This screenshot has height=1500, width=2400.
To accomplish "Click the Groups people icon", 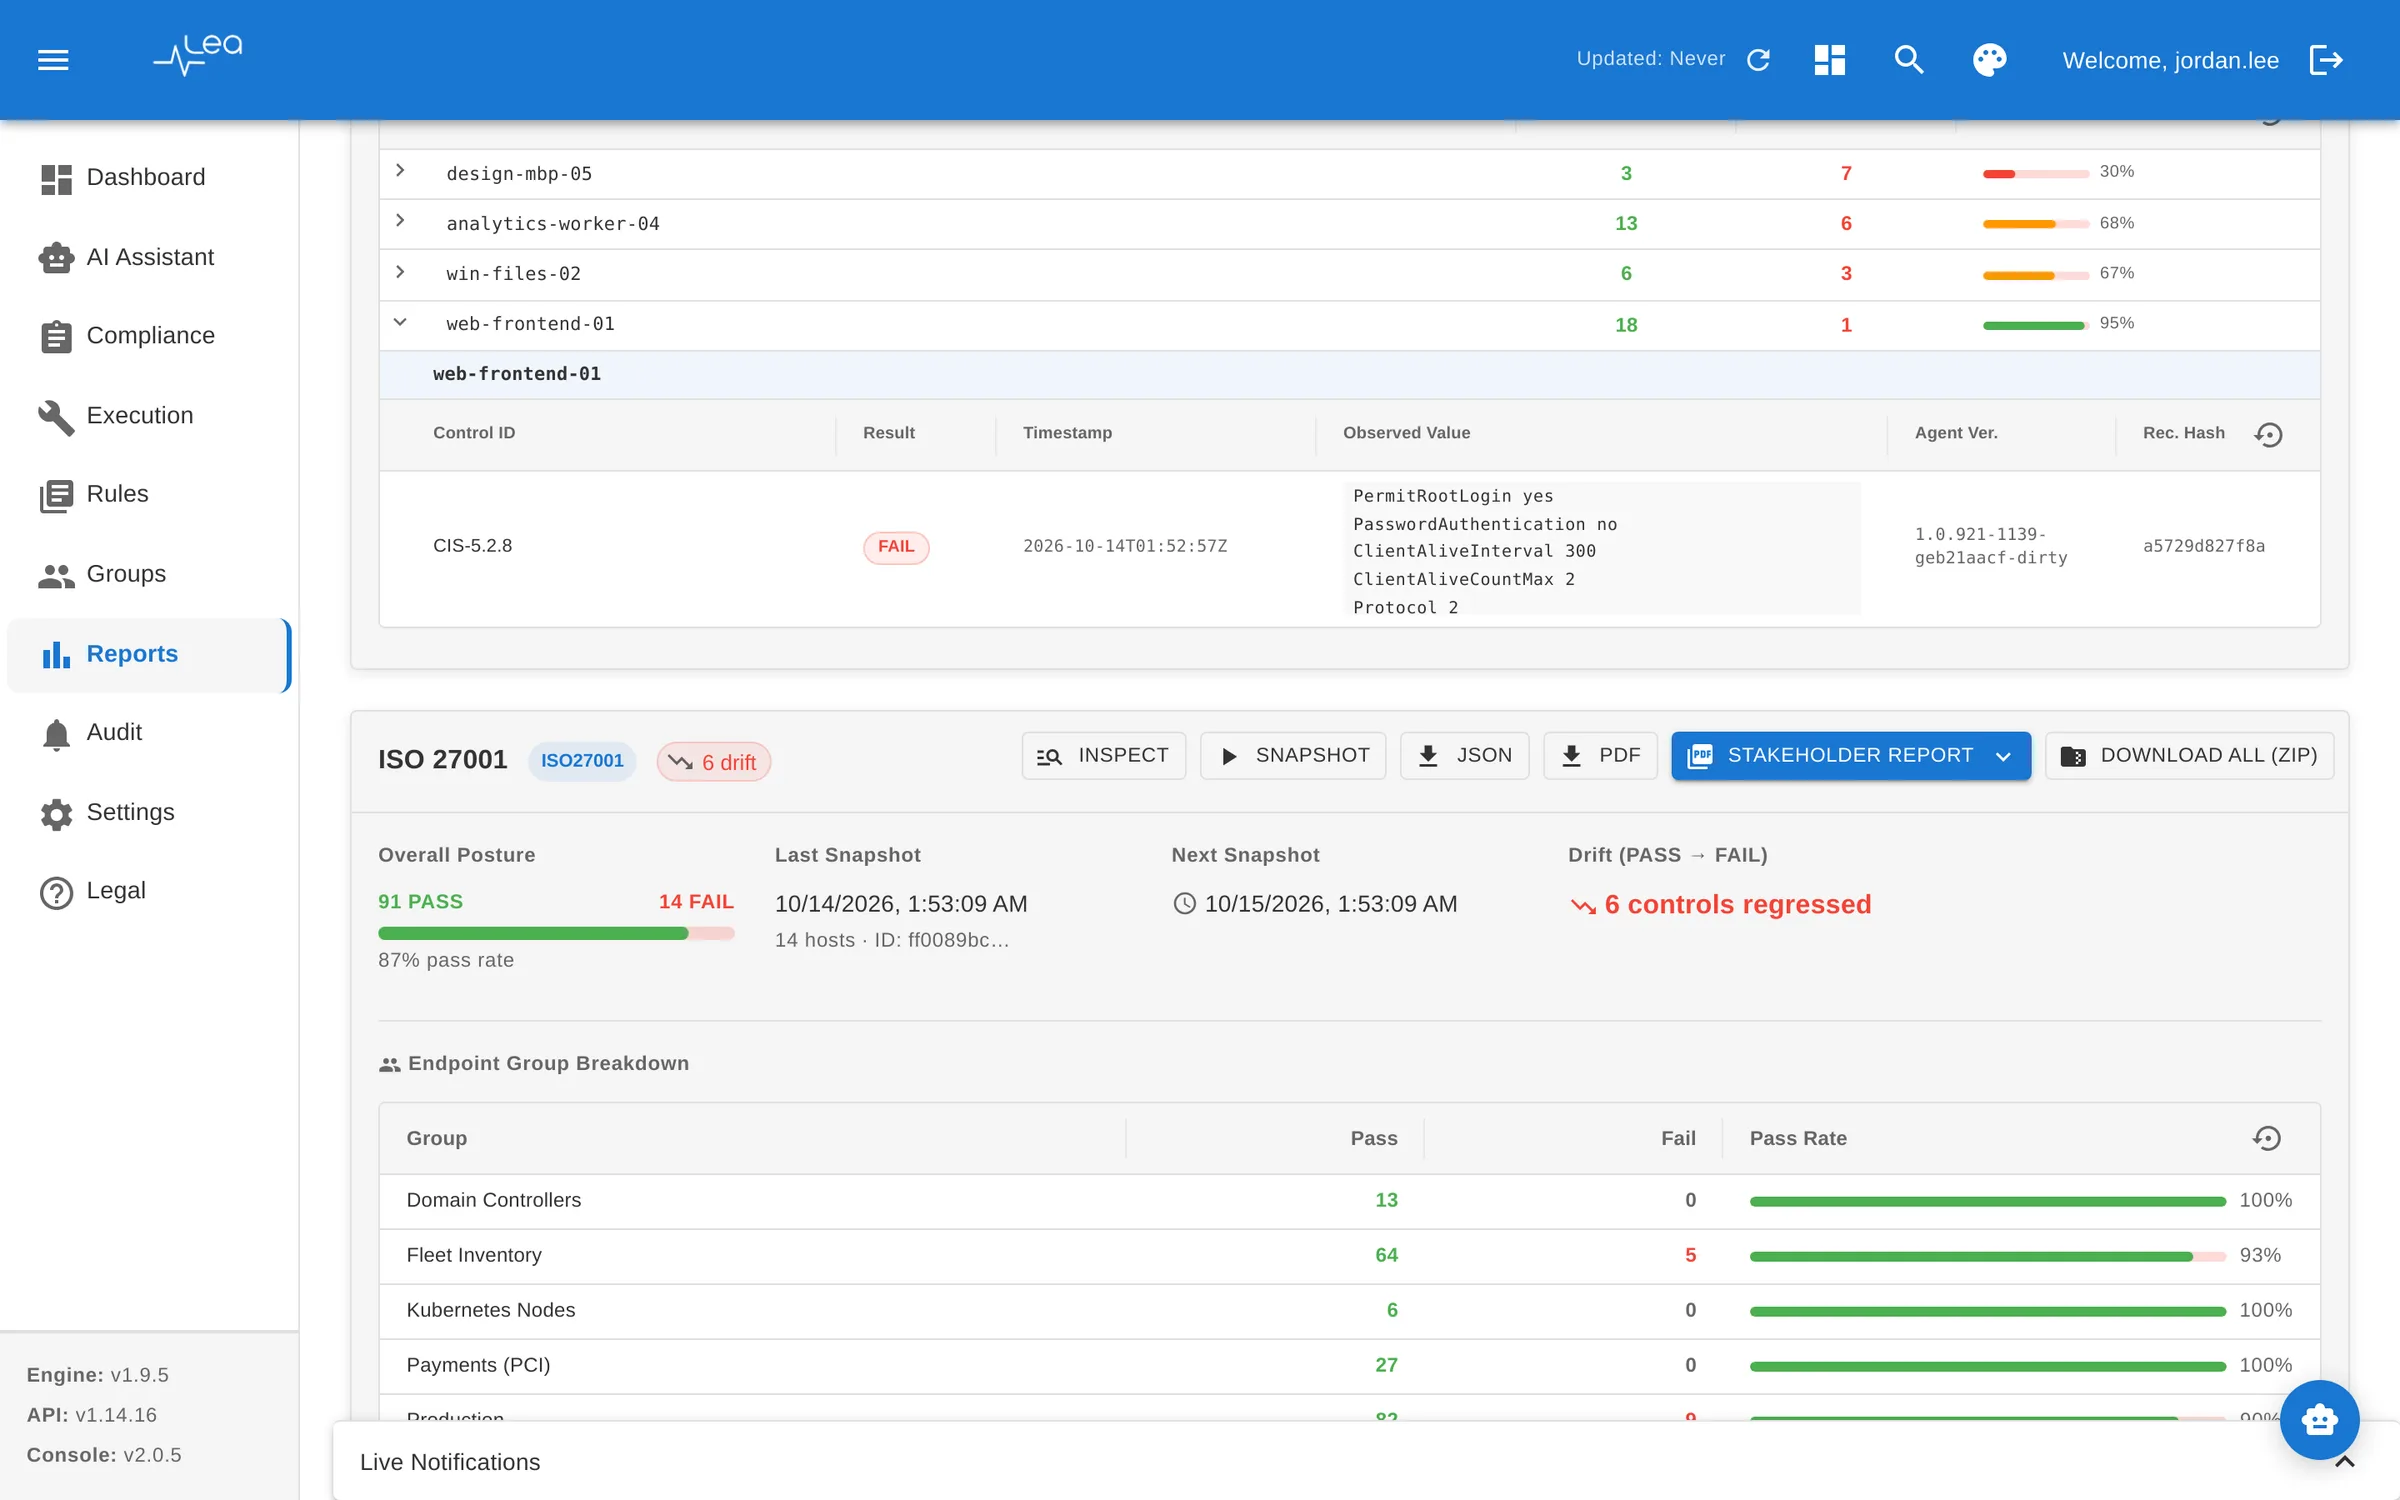I will tap(56, 575).
